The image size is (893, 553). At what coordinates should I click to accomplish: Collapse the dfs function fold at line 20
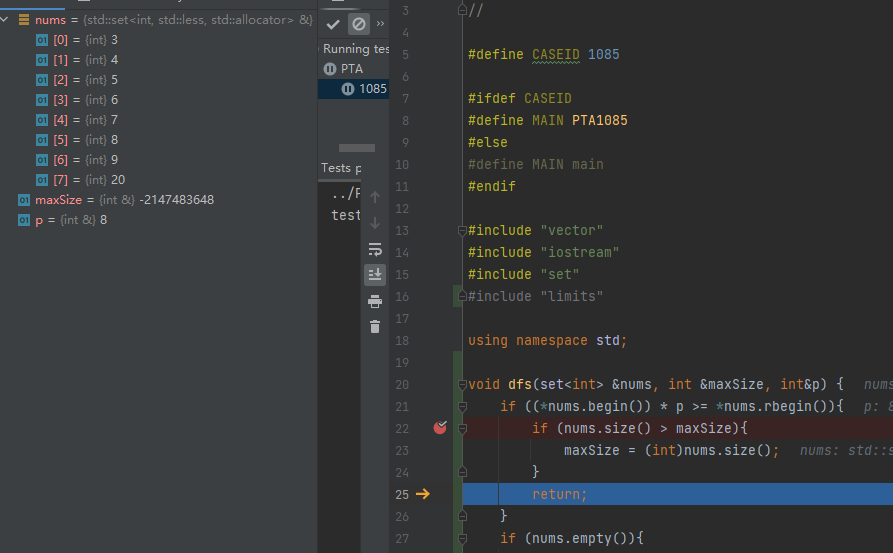(462, 385)
